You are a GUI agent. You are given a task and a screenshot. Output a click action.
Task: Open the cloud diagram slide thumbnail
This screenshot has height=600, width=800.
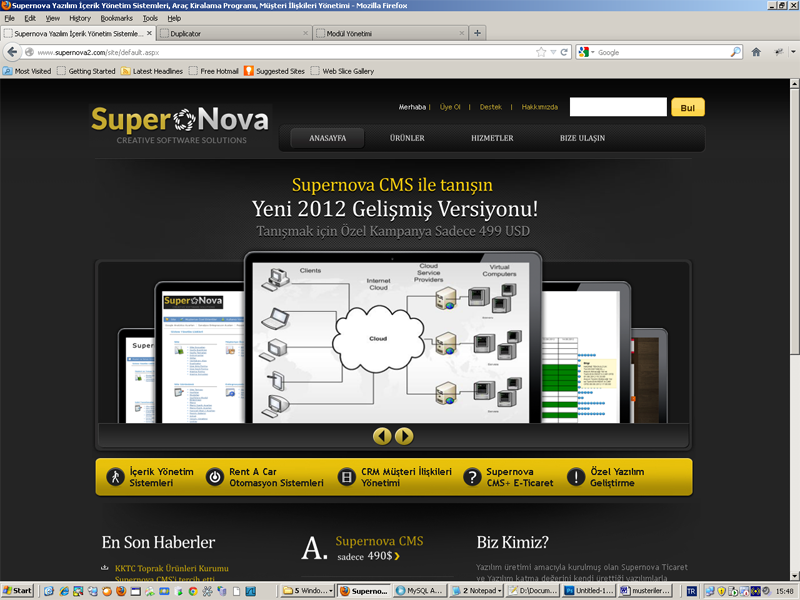pyautogui.click(x=391, y=342)
